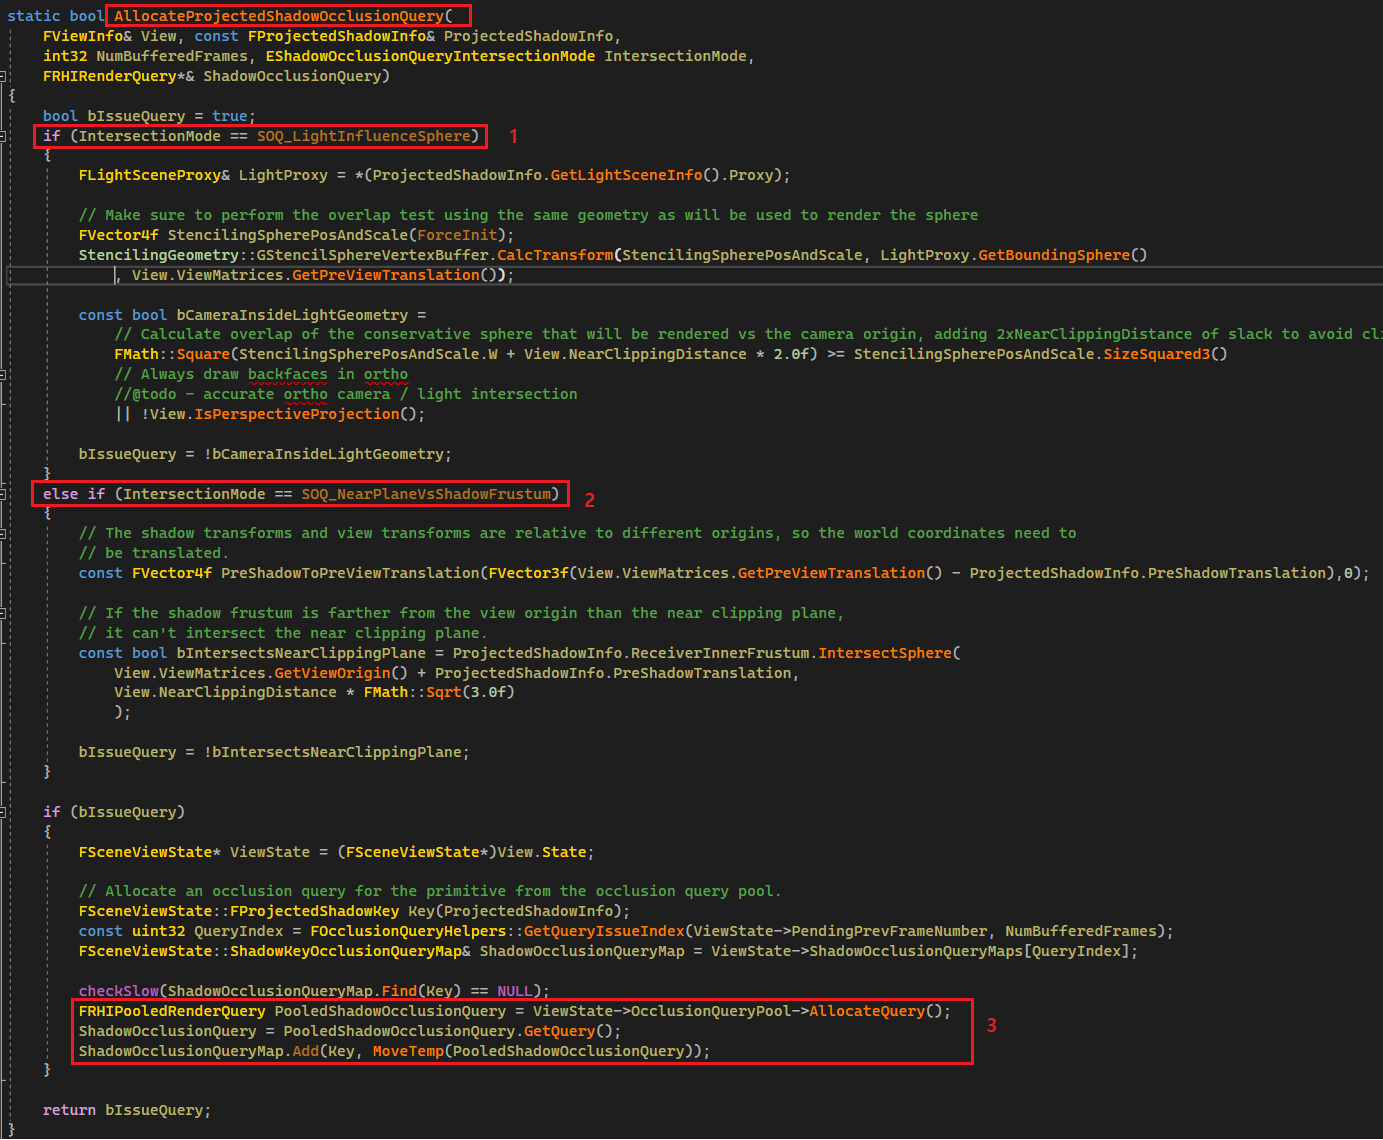Click the FRHIPooledRenderQuery type name
The height and width of the screenshot is (1140, 1383).
172,1011
